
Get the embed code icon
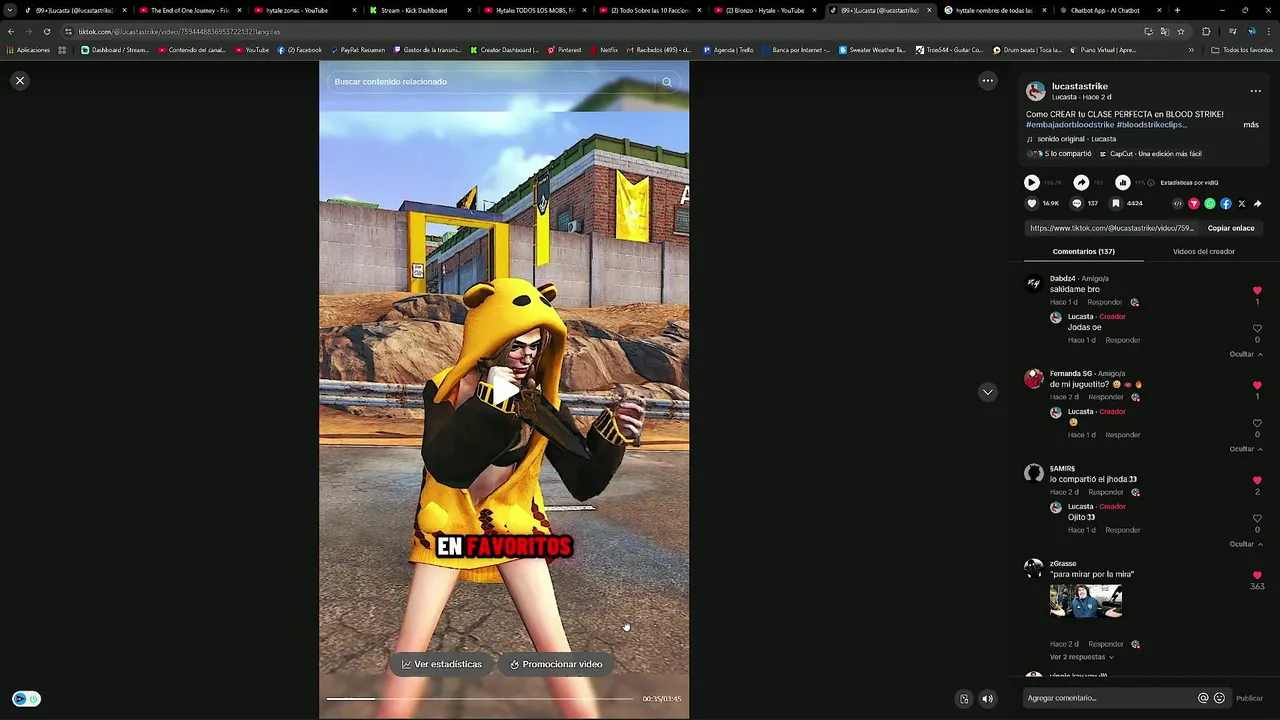(x=1178, y=203)
